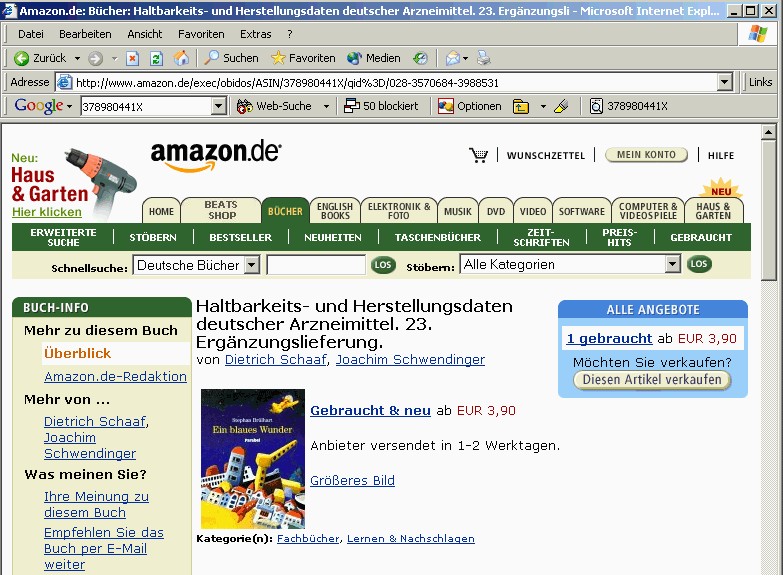This screenshot has height=575, width=783.
Task: Click the LOS button next to Alle Kategorien
Action: pyautogui.click(x=699, y=264)
